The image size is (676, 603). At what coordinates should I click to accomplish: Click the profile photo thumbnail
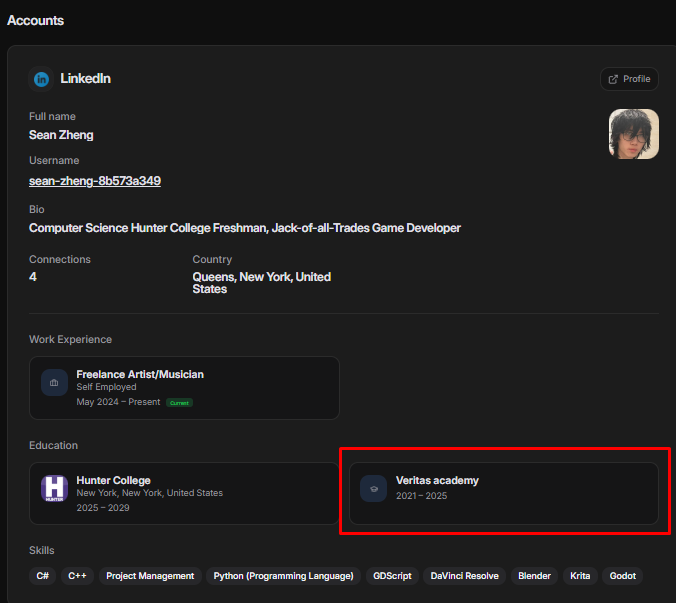(x=633, y=134)
